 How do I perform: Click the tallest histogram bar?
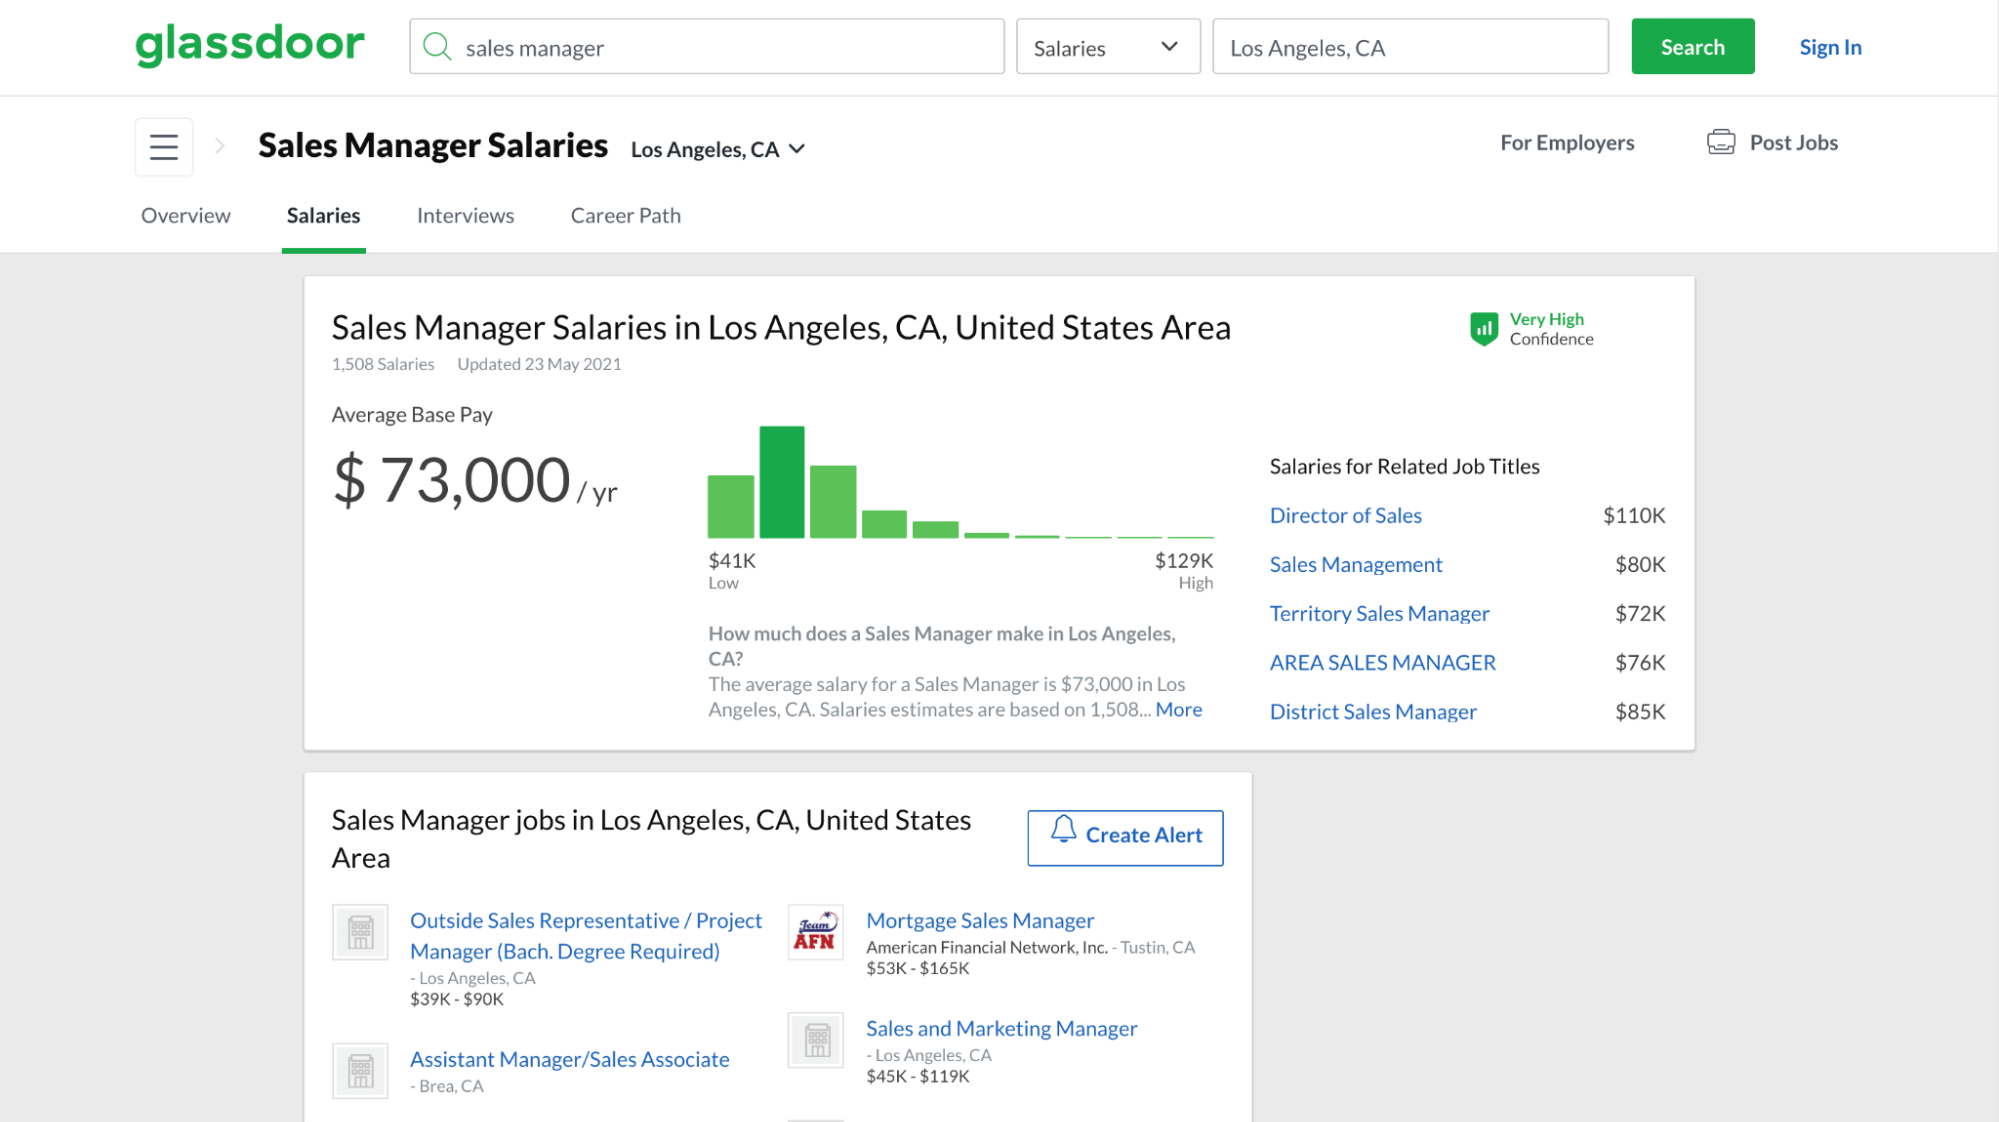[x=781, y=482]
